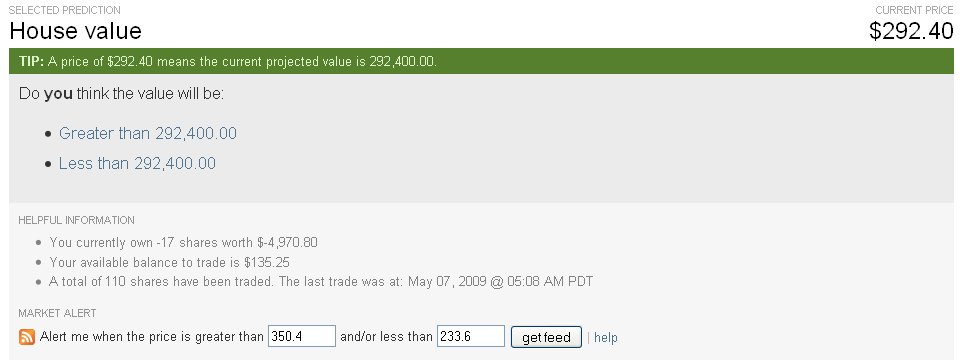964x360 pixels.
Task: Click the HELPFUL INFORMATION section heading
Action: (76, 220)
